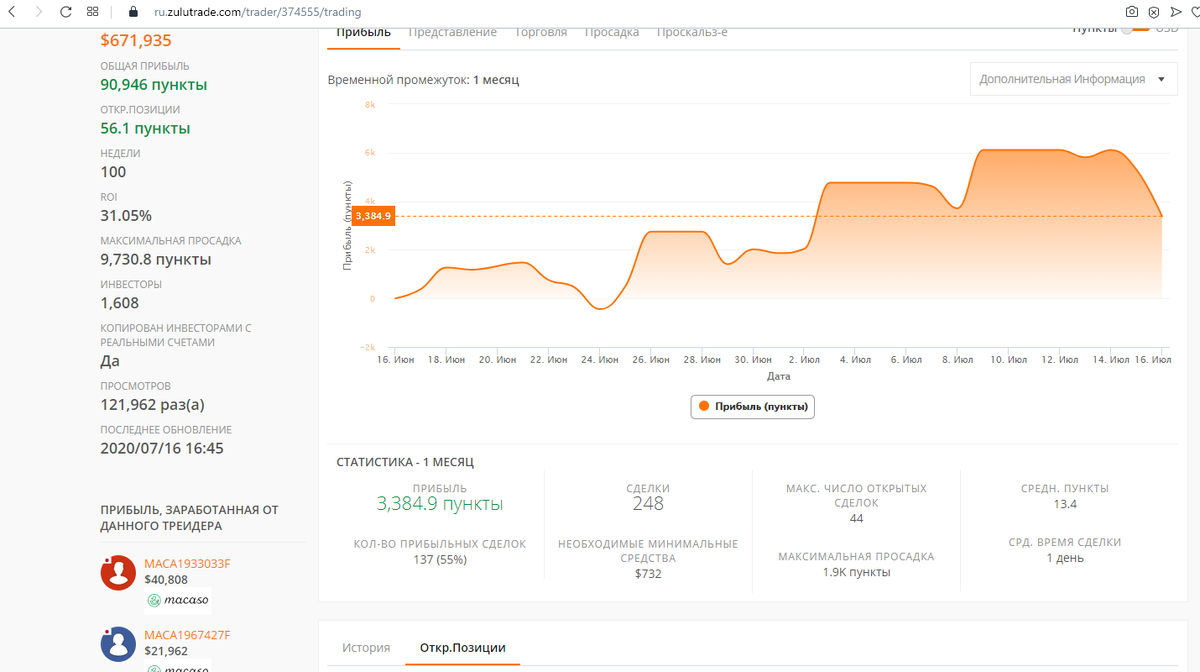Viewport: 1200px width, 672px height.
Task: Click the blue avatar of MACA1967427F
Action: [x=118, y=644]
